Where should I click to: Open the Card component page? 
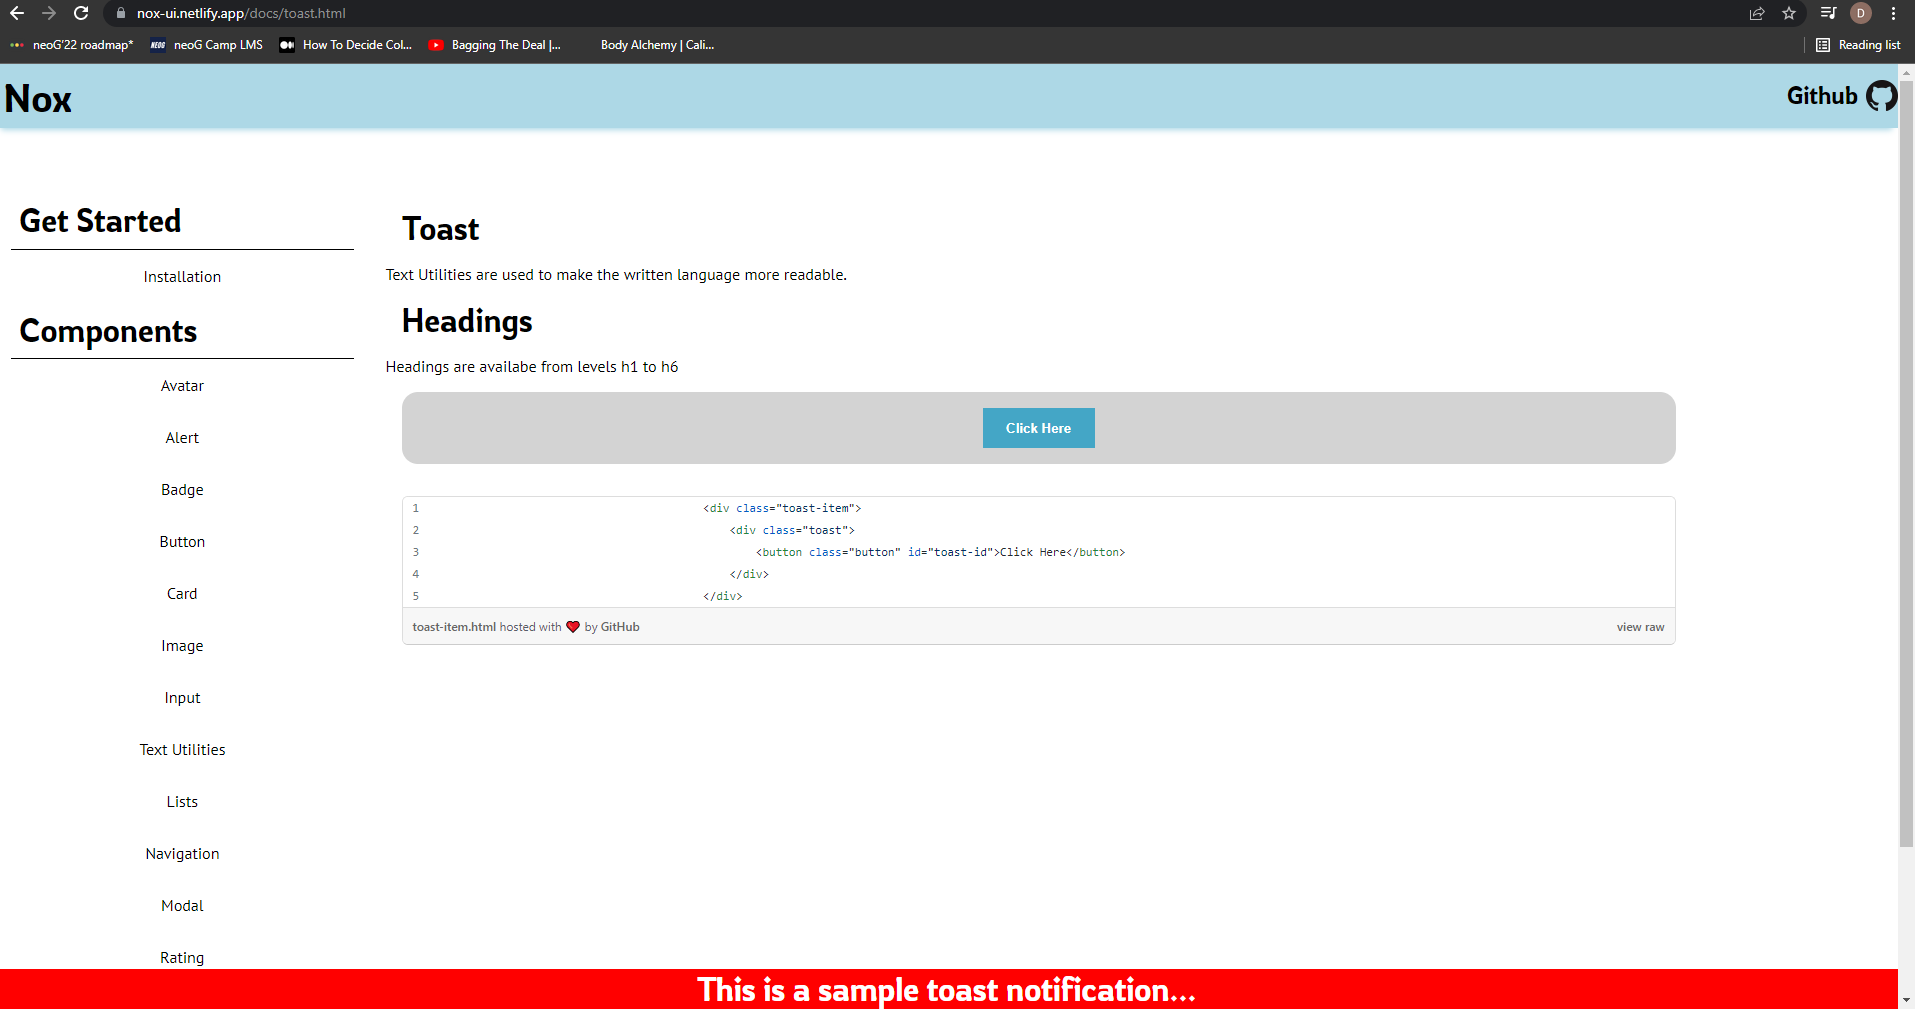tap(182, 594)
